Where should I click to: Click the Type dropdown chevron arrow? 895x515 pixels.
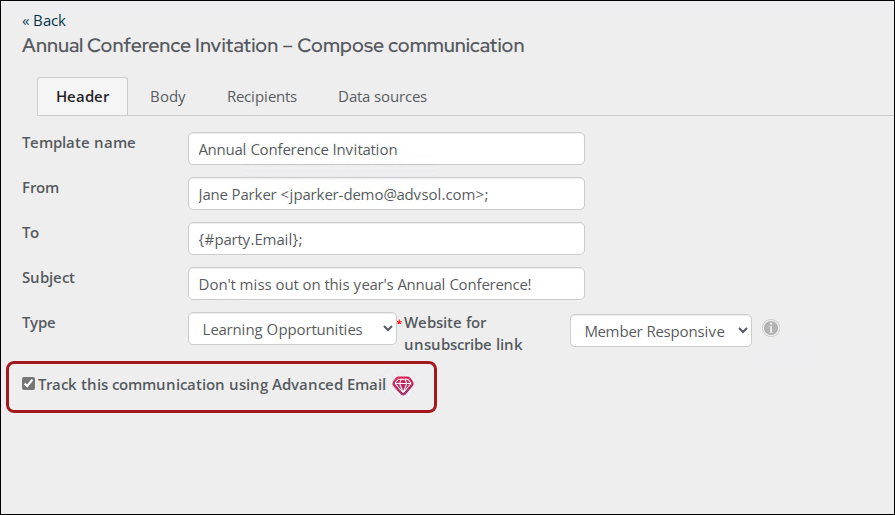[387, 329]
